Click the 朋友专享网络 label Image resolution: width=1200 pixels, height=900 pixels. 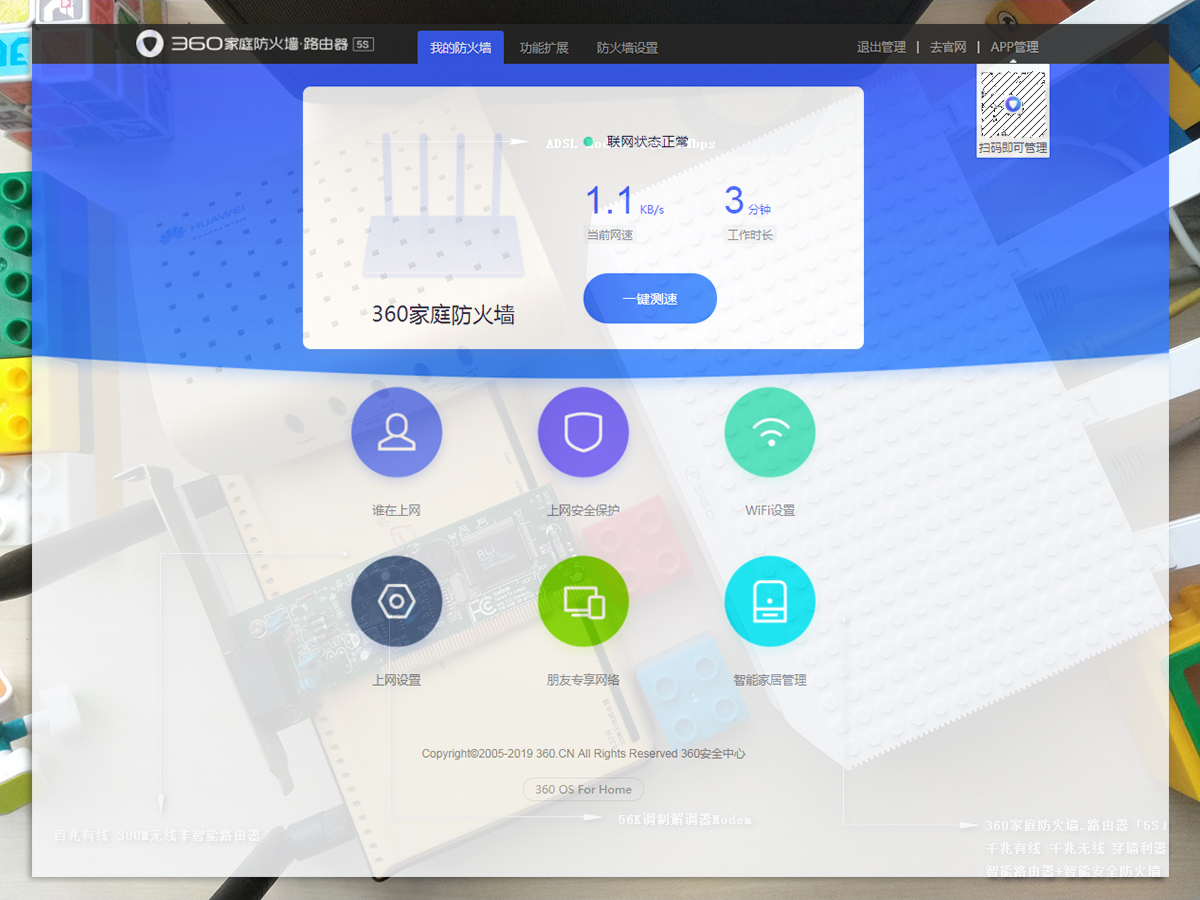[x=583, y=680]
